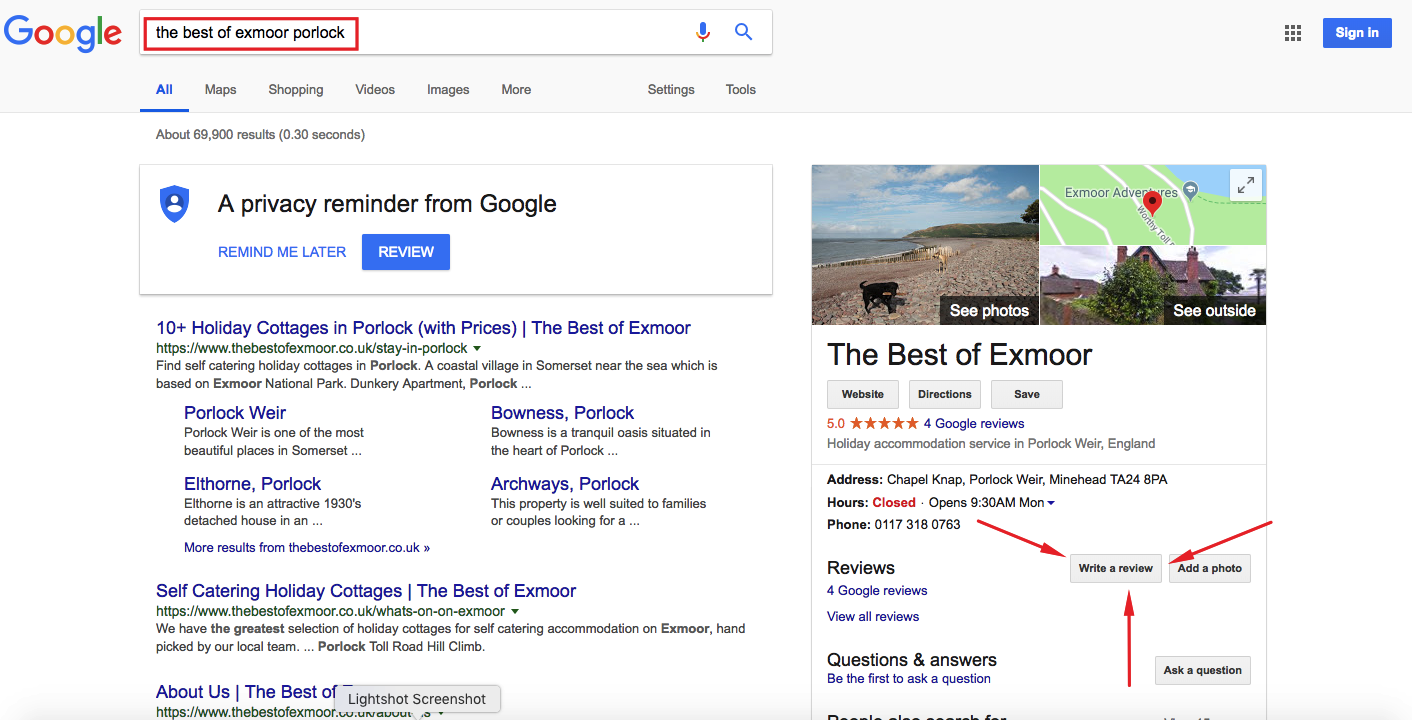
Task: Click the Directions button
Action: coord(945,394)
